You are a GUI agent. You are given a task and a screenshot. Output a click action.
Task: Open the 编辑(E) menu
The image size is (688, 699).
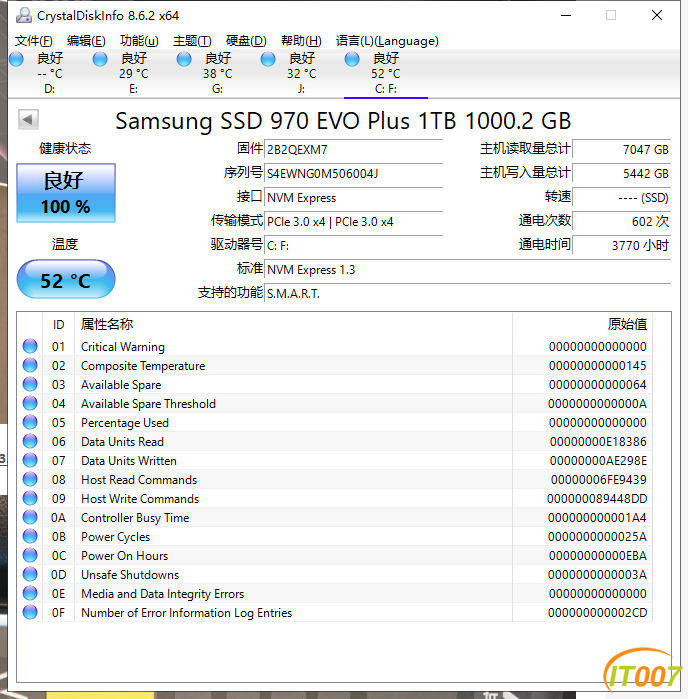(x=86, y=41)
